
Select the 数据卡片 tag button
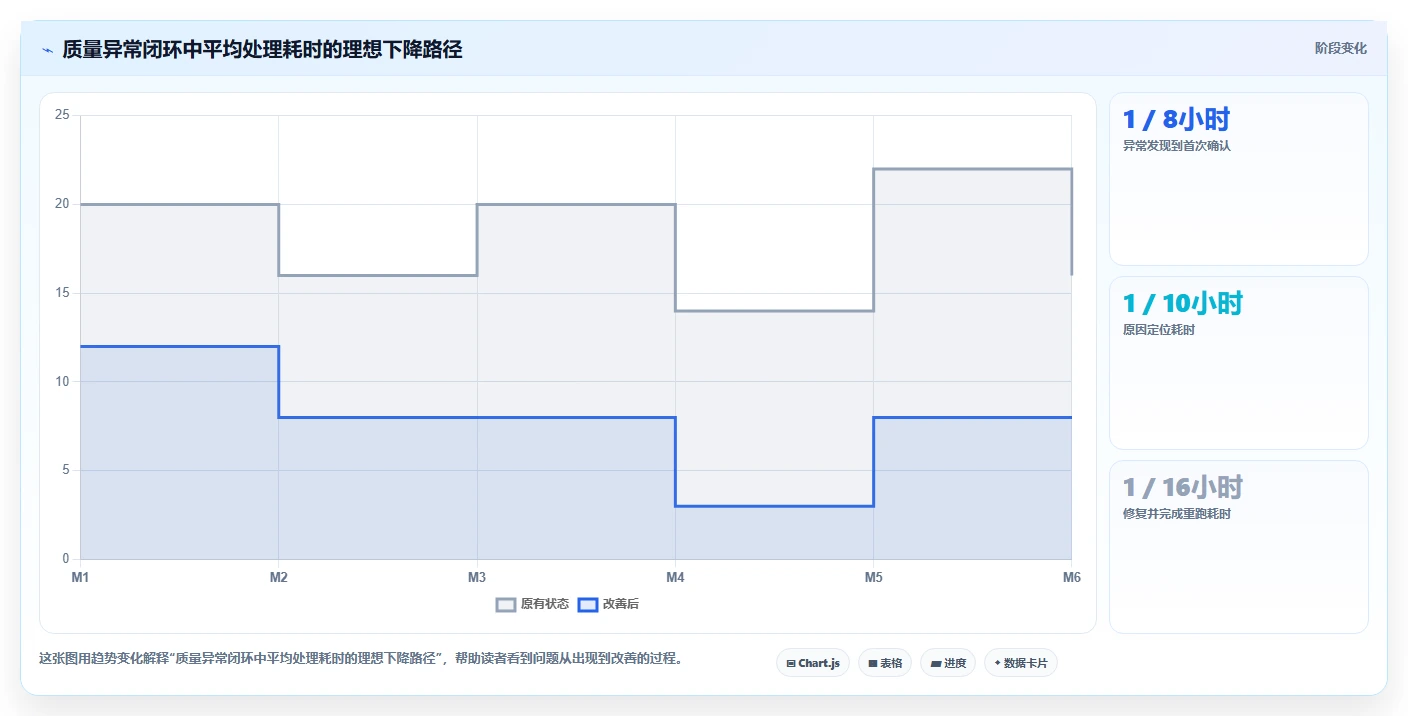(x=1021, y=663)
